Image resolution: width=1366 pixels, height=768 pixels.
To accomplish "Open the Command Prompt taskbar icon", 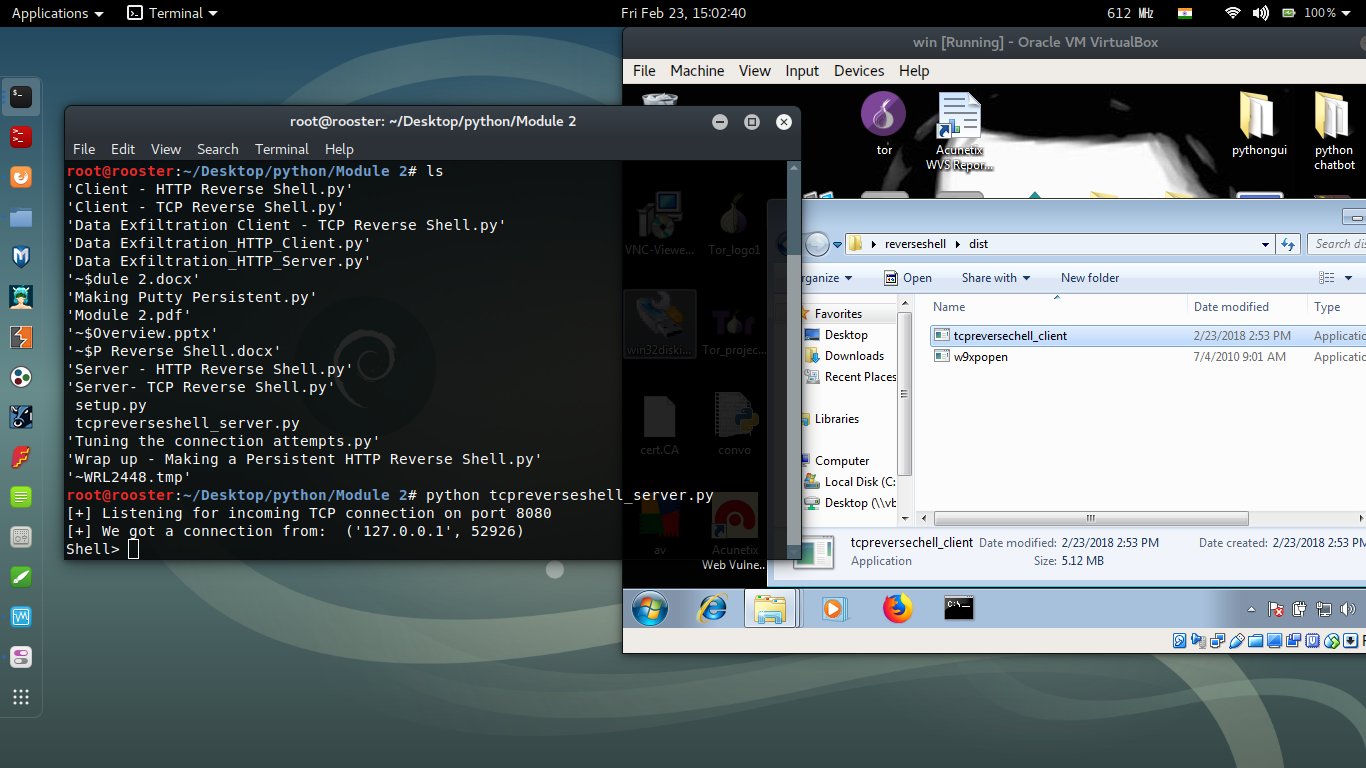I will coord(957,608).
